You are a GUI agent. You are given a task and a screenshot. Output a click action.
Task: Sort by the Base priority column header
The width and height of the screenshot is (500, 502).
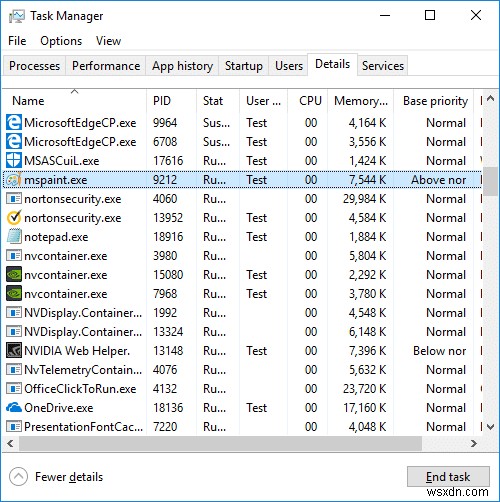[x=434, y=101]
